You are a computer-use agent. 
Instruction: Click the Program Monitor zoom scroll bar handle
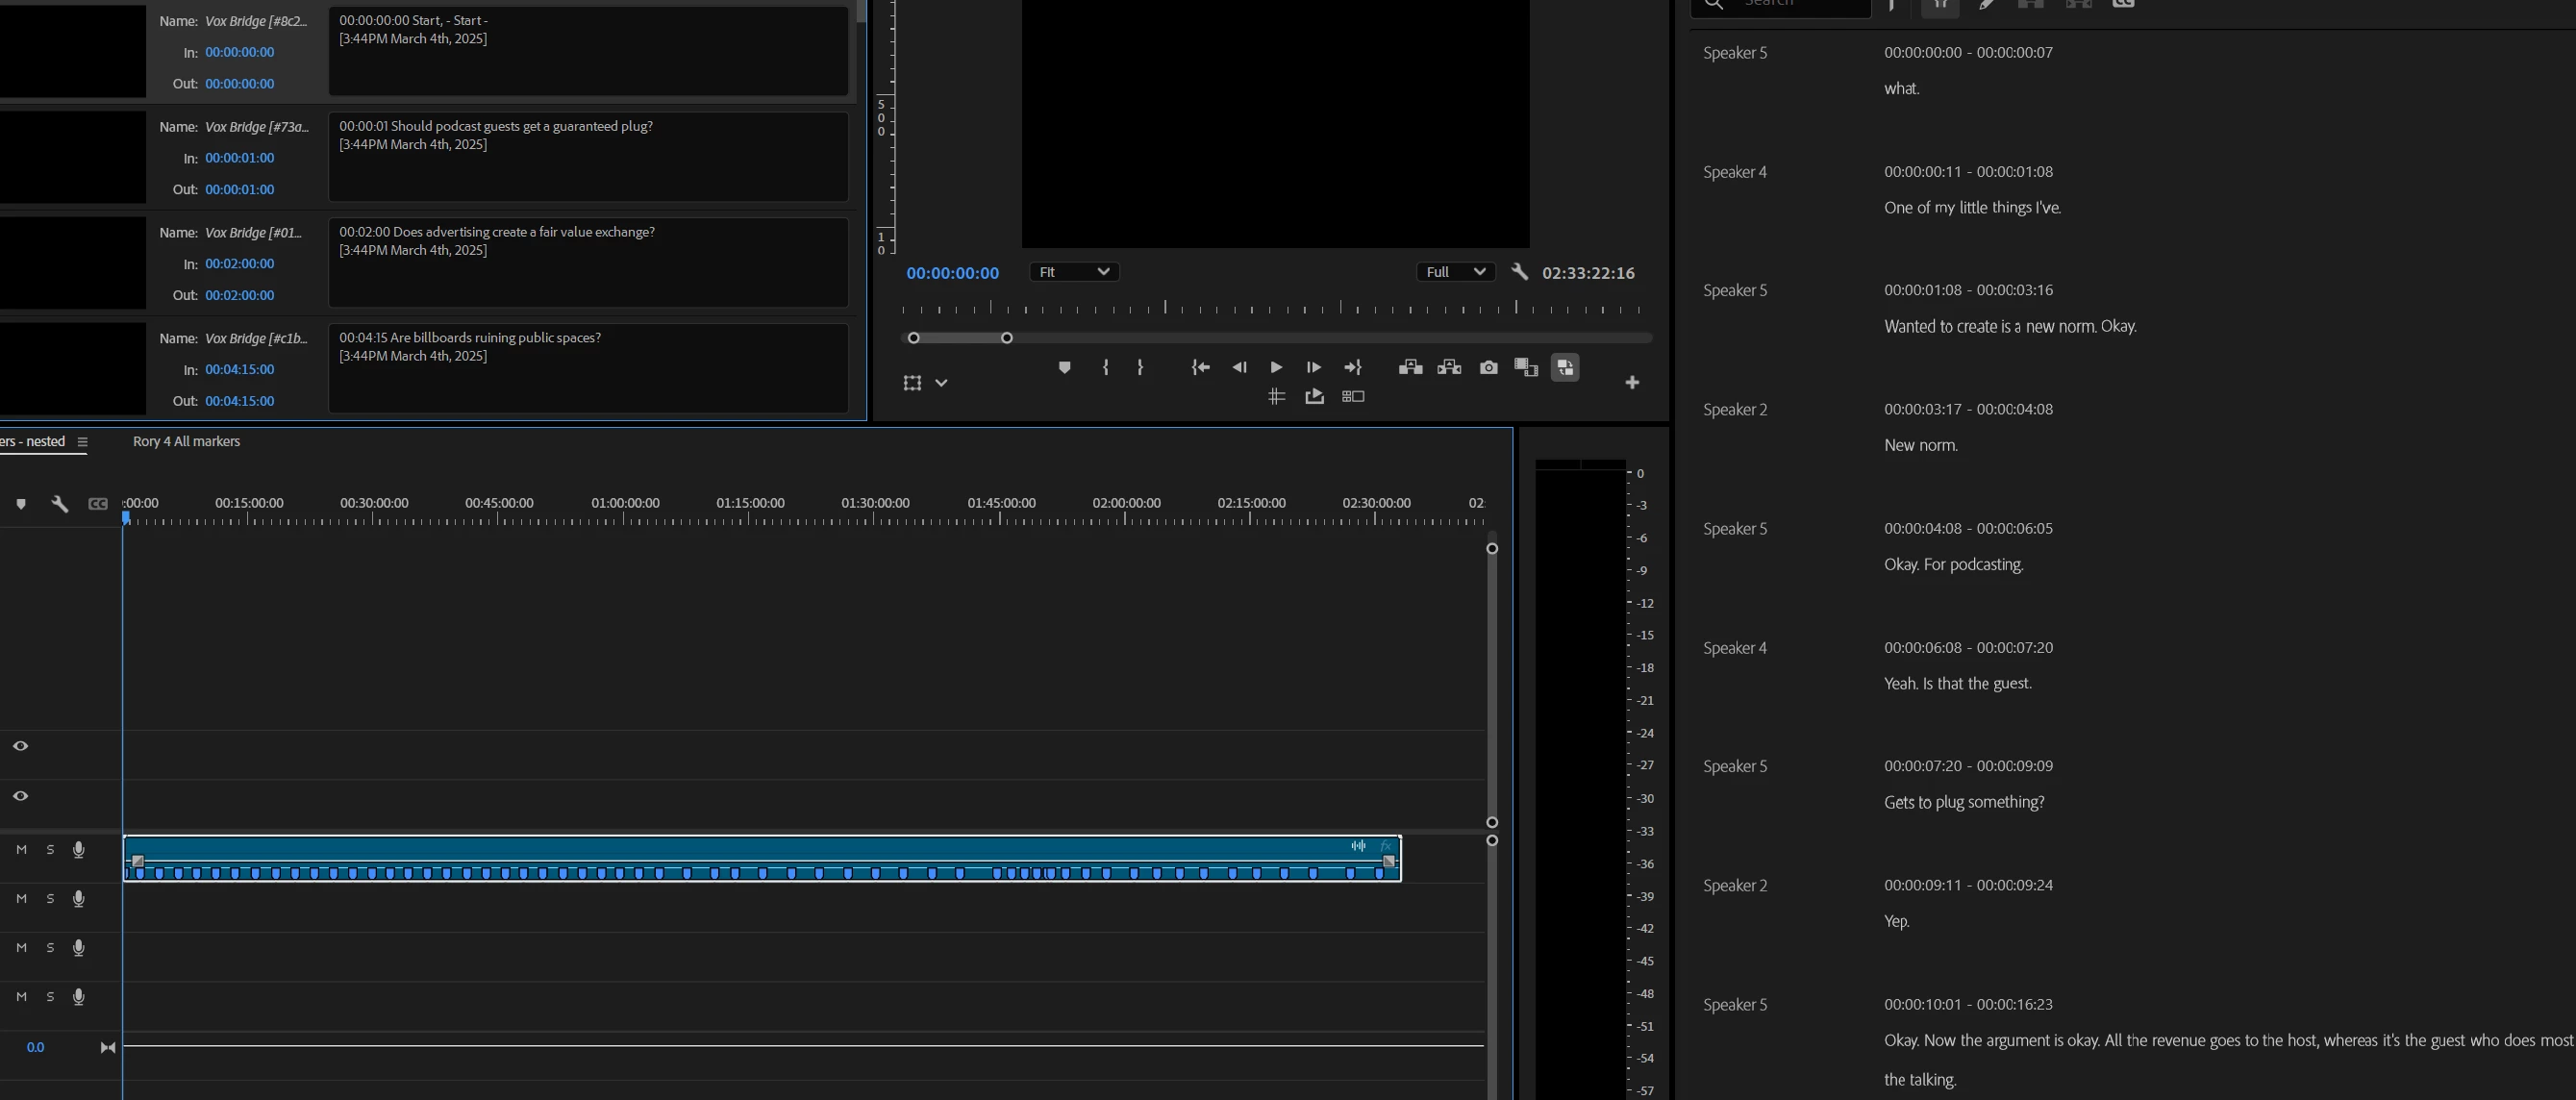[x=960, y=338]
